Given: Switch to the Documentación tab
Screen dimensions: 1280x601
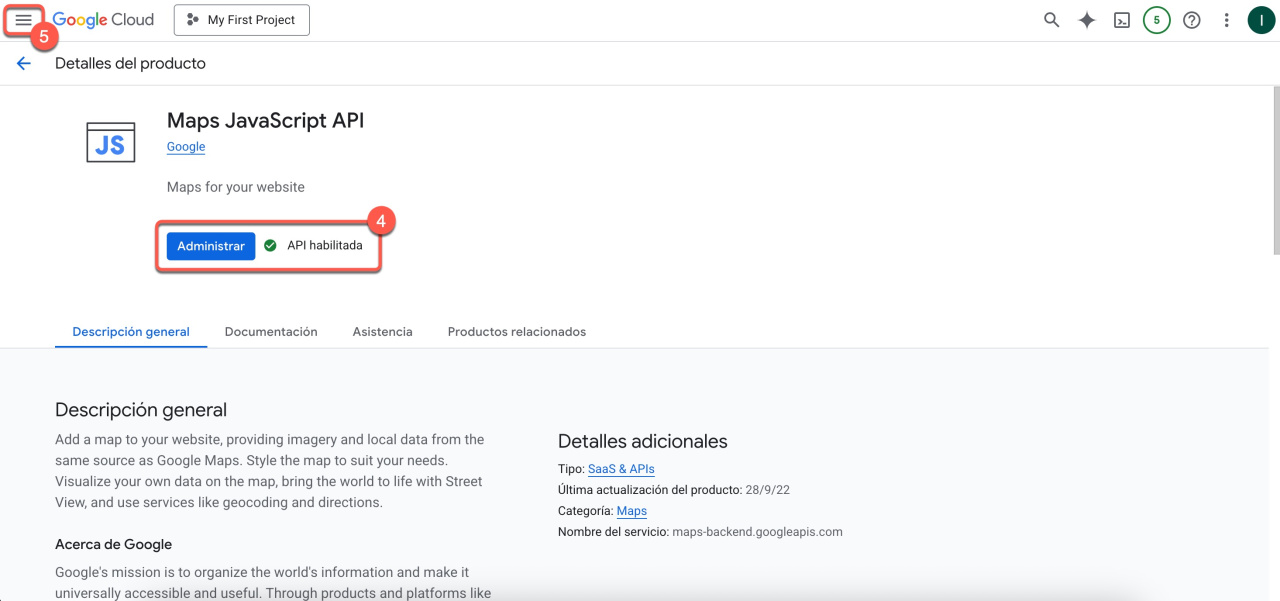Looking at the screenshot, I should (271, 332).
